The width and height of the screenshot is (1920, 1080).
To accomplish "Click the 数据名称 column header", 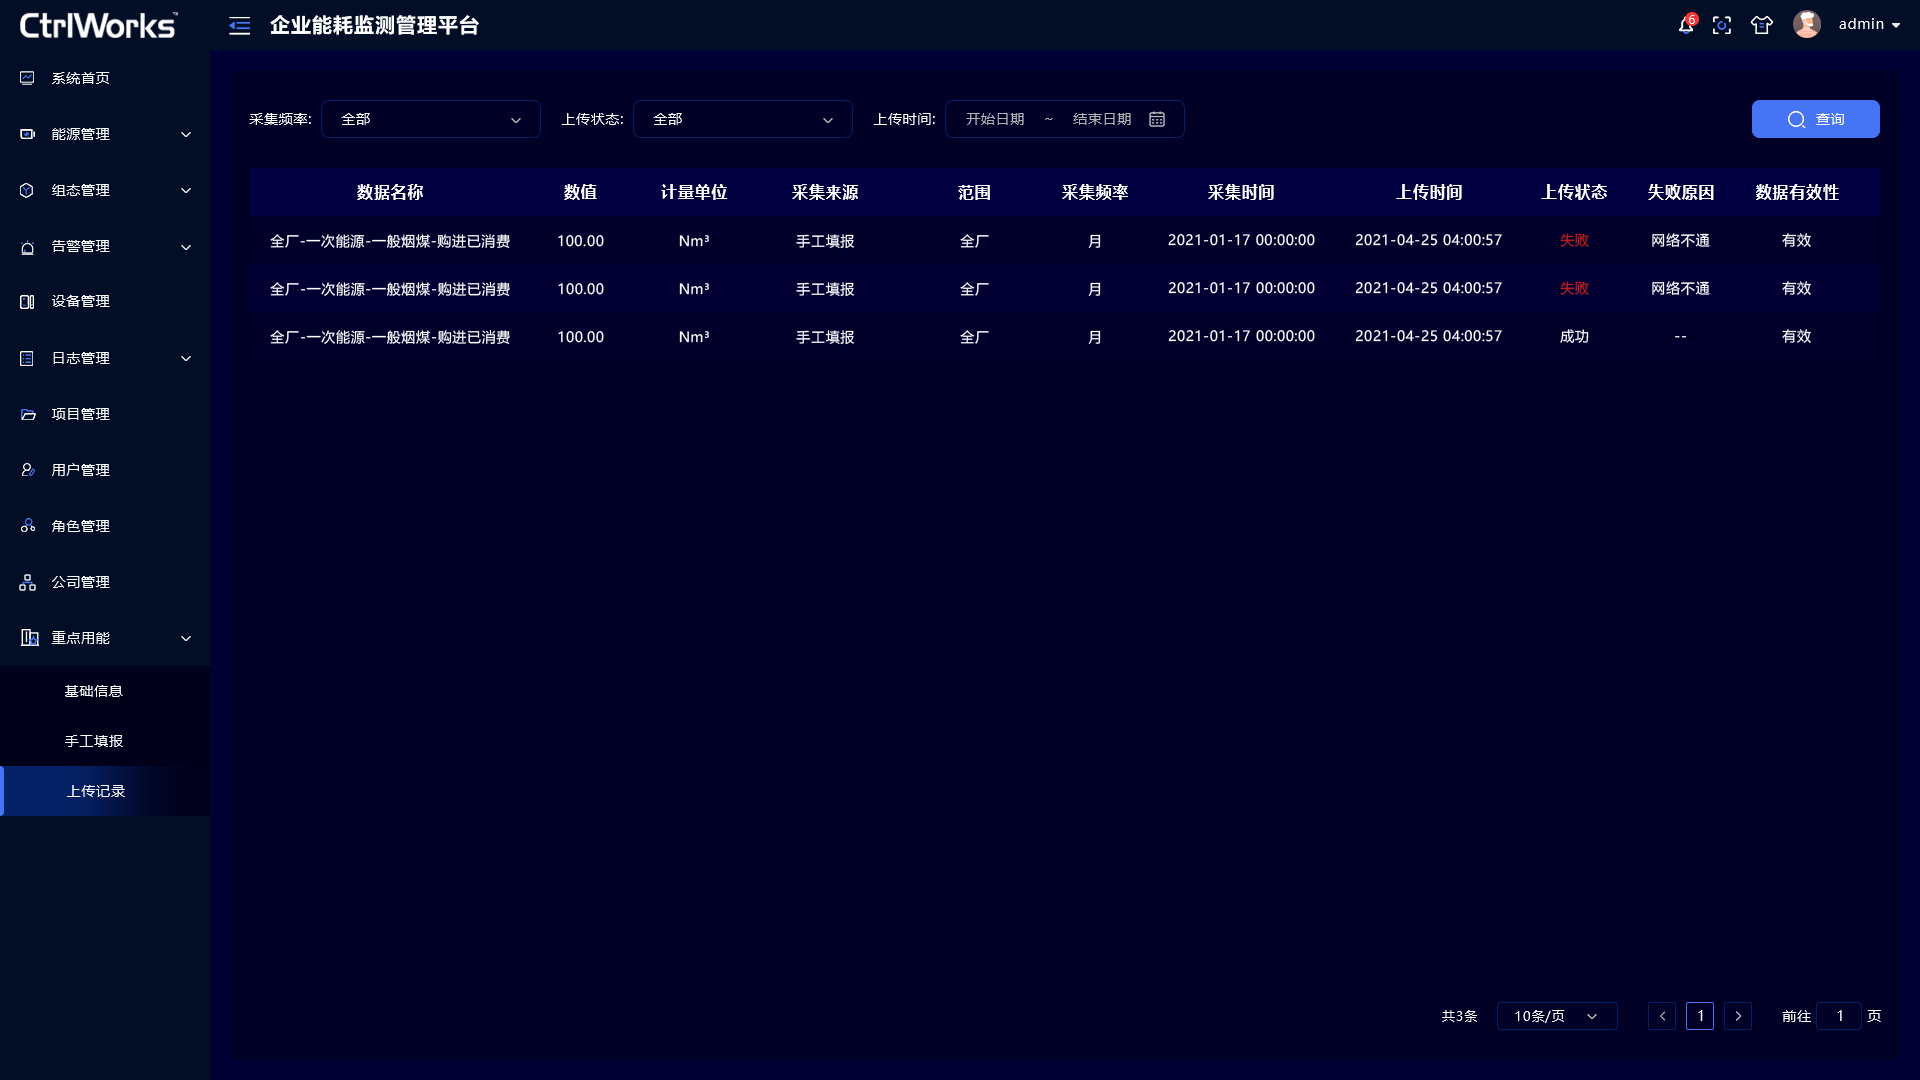I will 390,192.
